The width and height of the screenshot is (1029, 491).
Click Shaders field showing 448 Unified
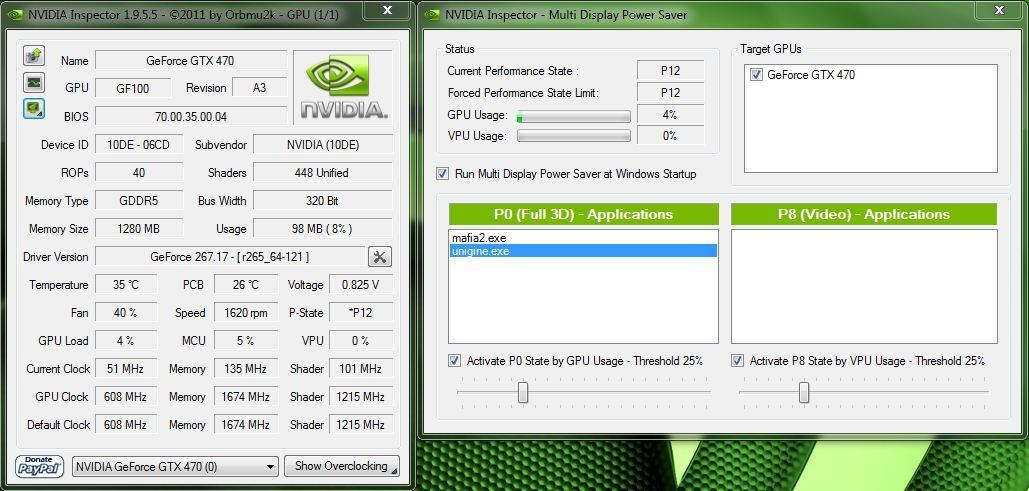point(323,173)
